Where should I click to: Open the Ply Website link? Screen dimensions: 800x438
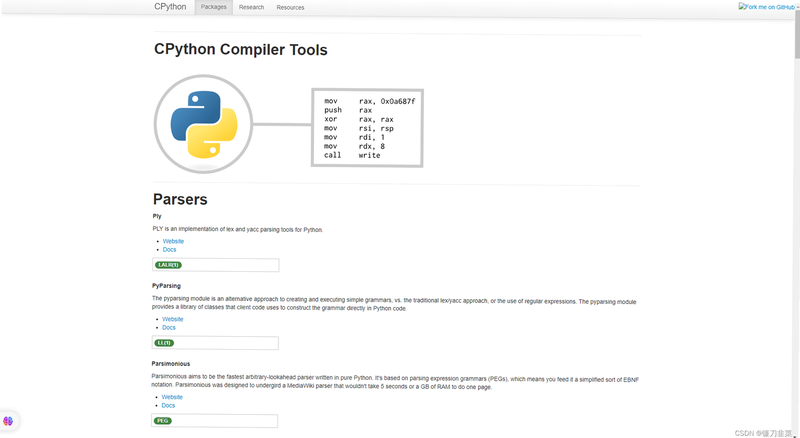coord(173,241)
